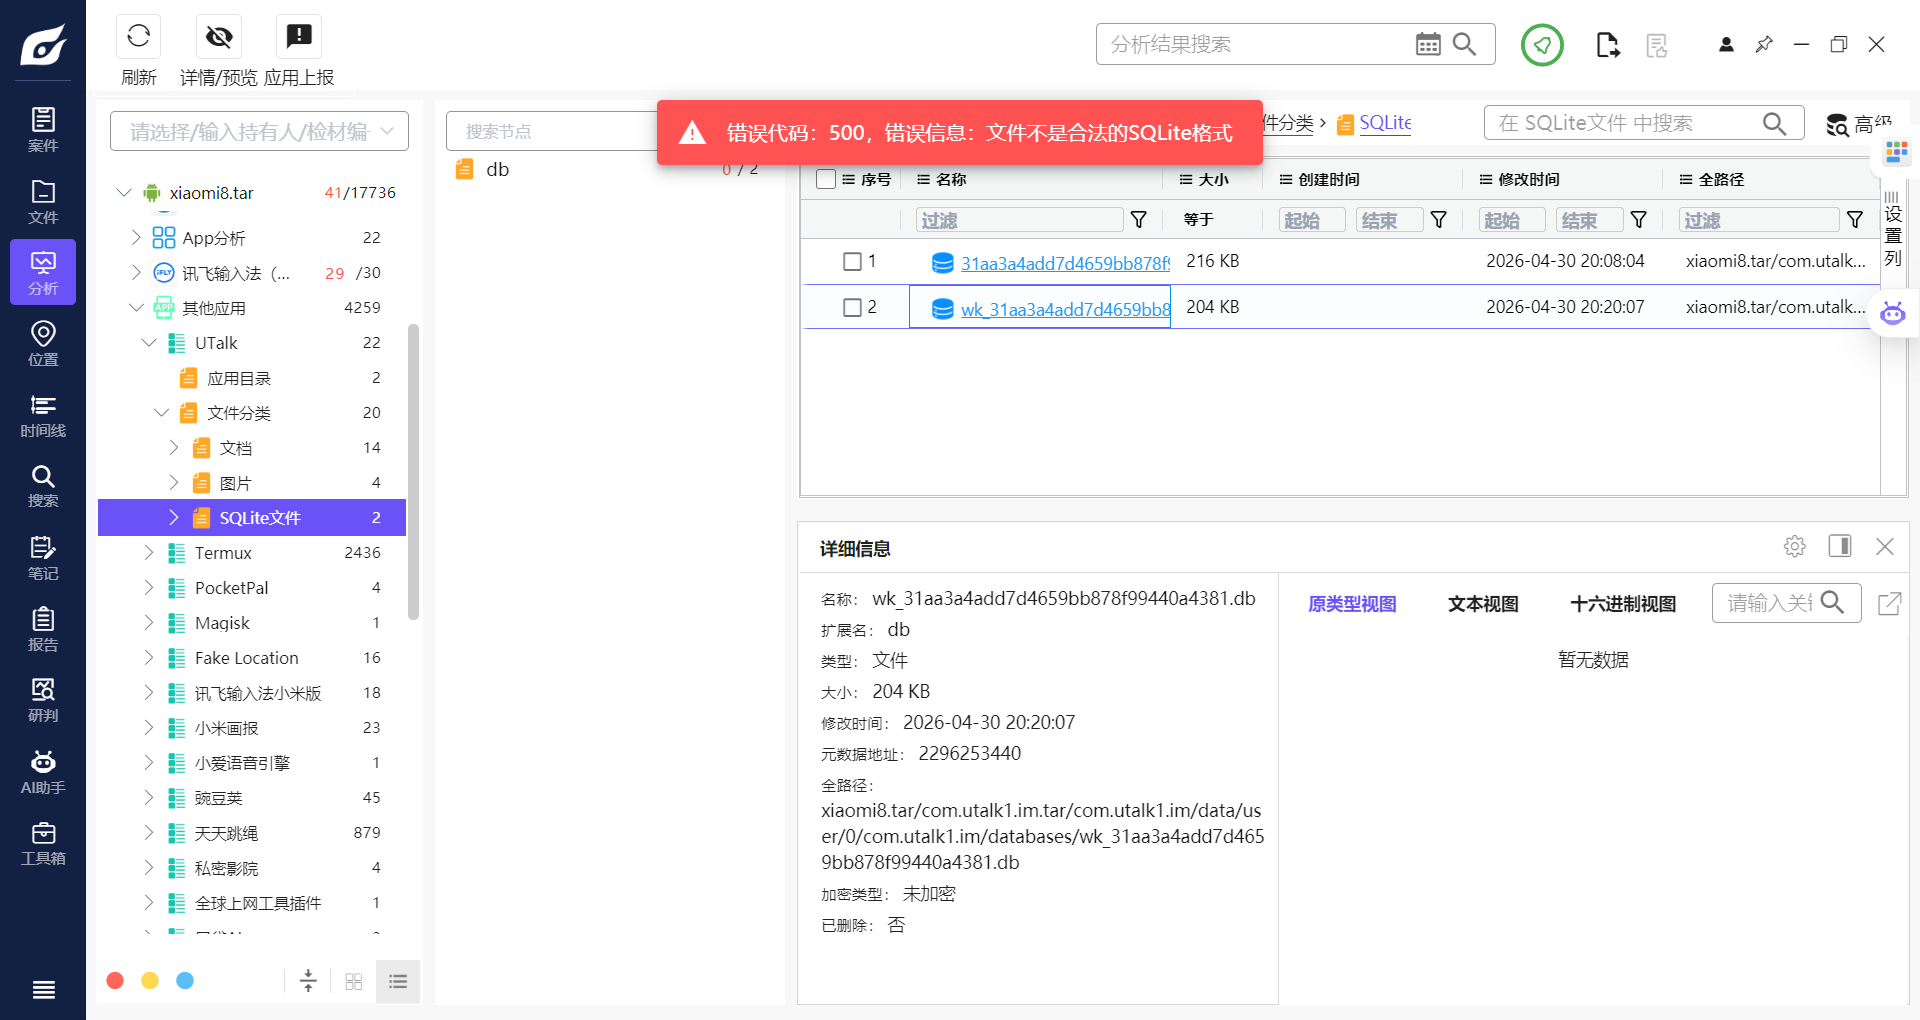Image resolution: width=1920 pixels, height=1020 pixels.
Task: Open the 研判 sidebar section
Action: tap(43, 700)
